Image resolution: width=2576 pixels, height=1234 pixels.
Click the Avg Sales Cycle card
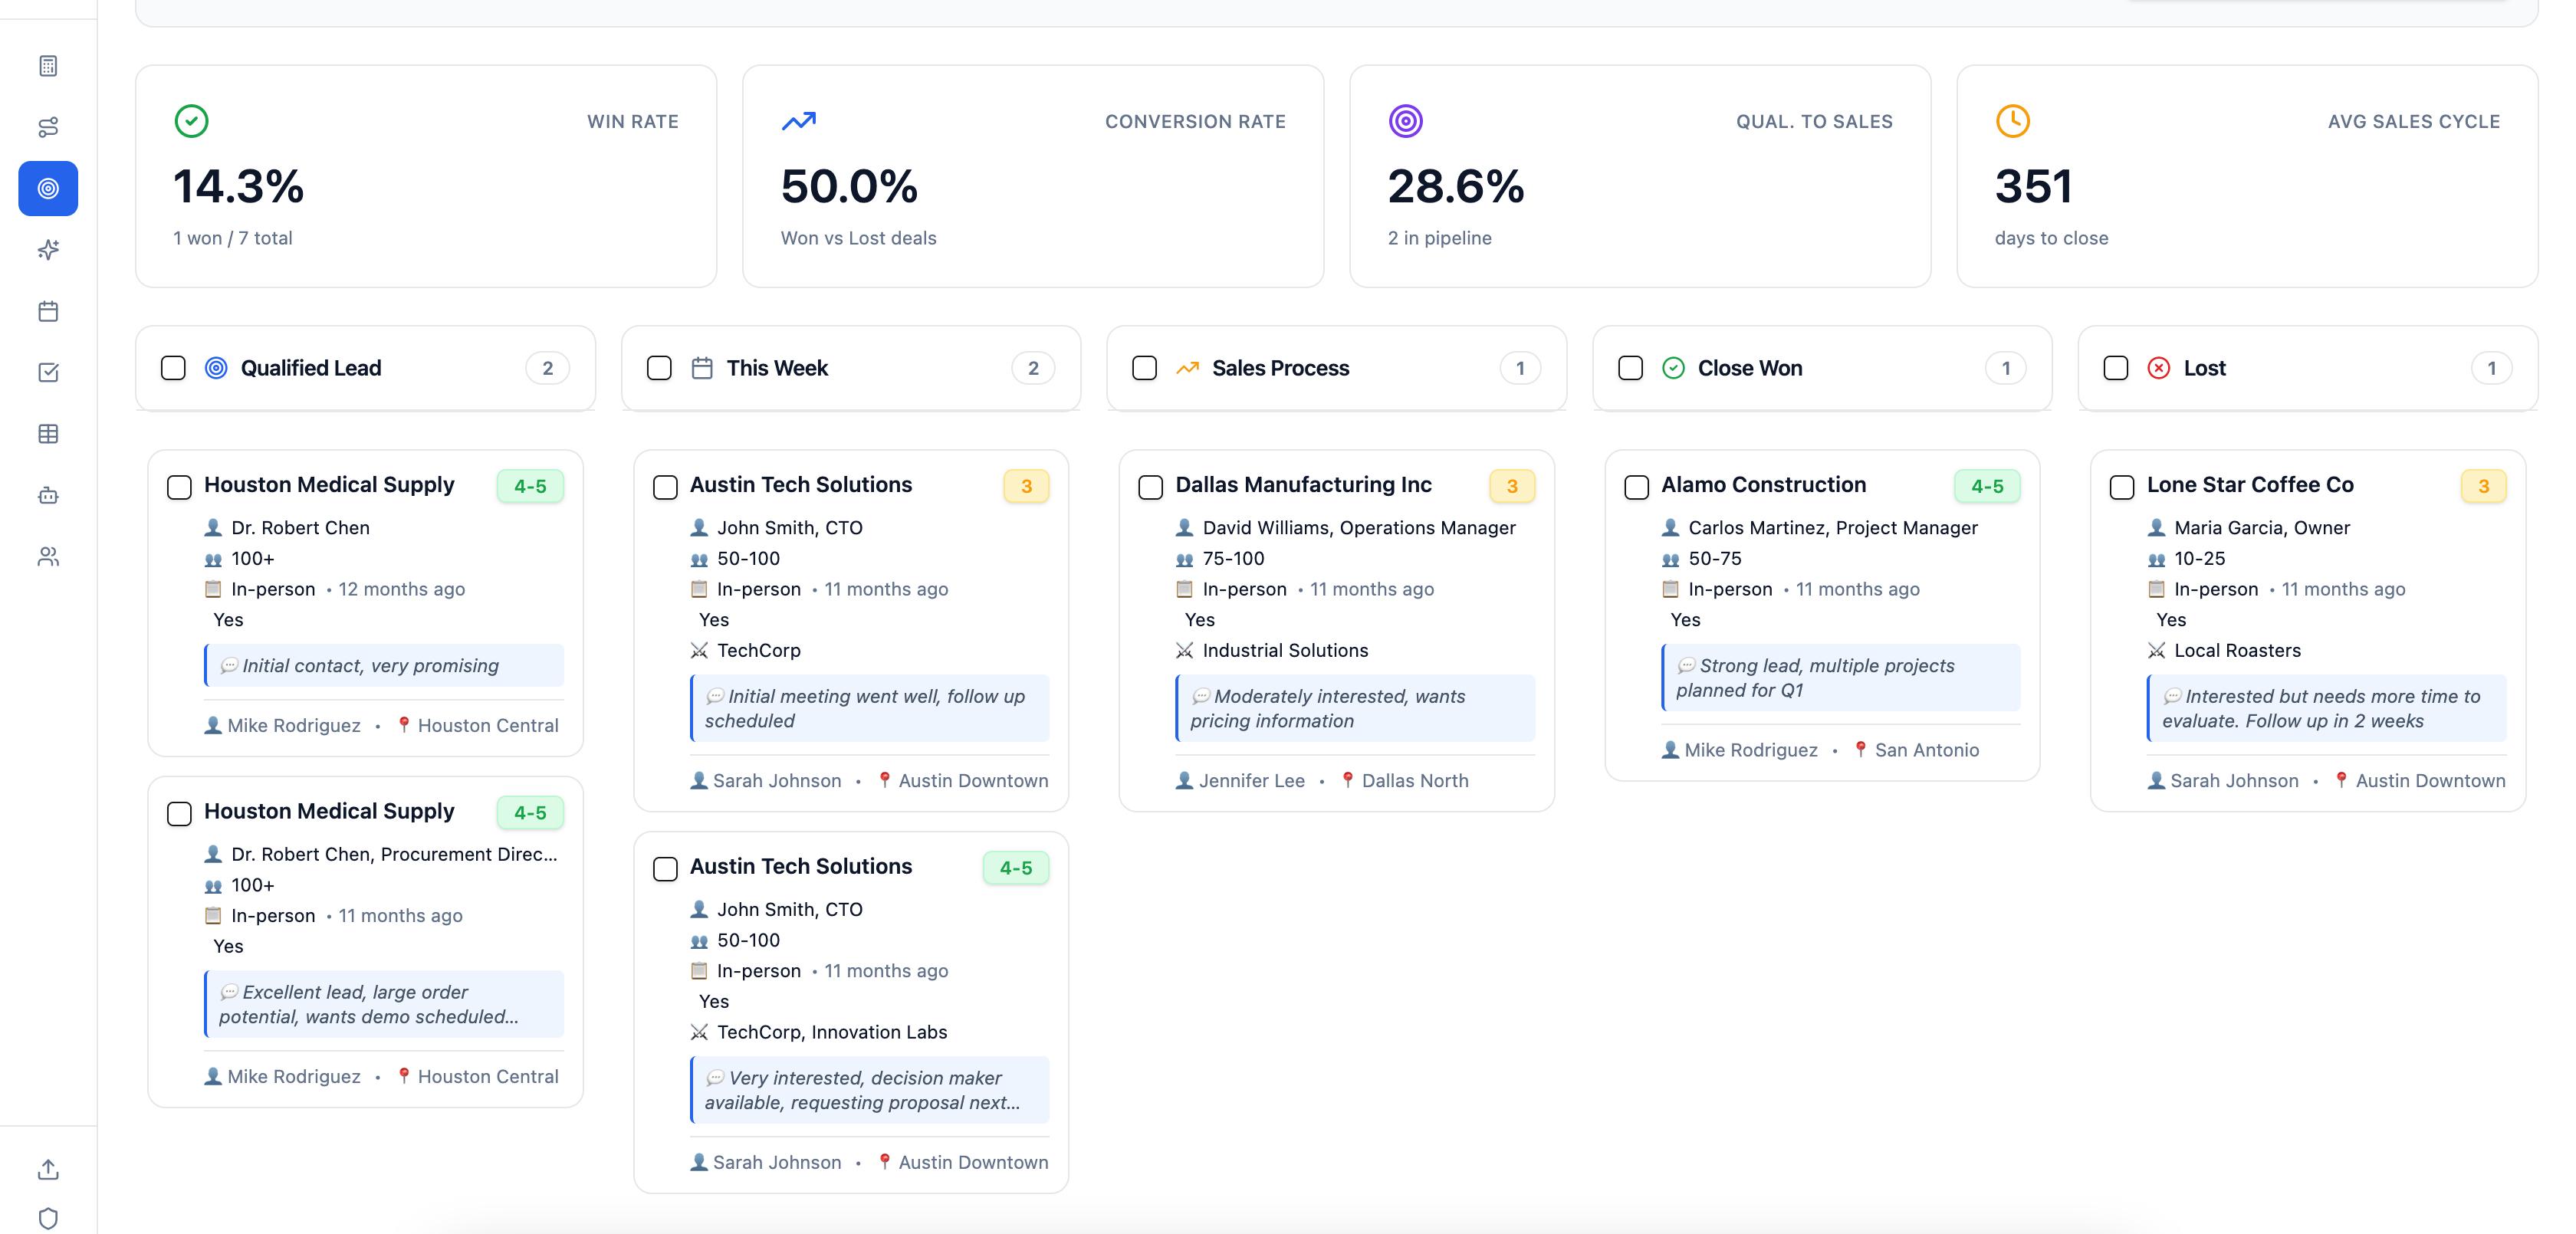[x=2246, y=176]
